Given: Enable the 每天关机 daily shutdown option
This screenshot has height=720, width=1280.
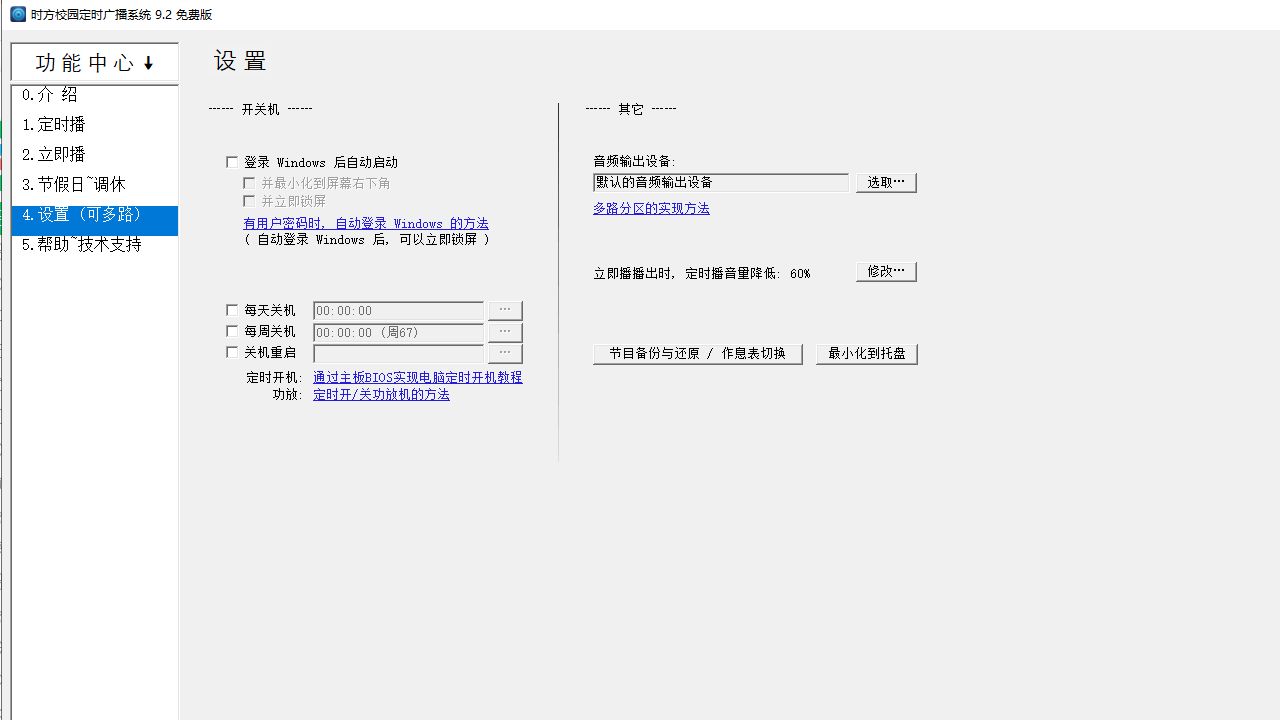Looking at the screenshot, I should [232, 310].
